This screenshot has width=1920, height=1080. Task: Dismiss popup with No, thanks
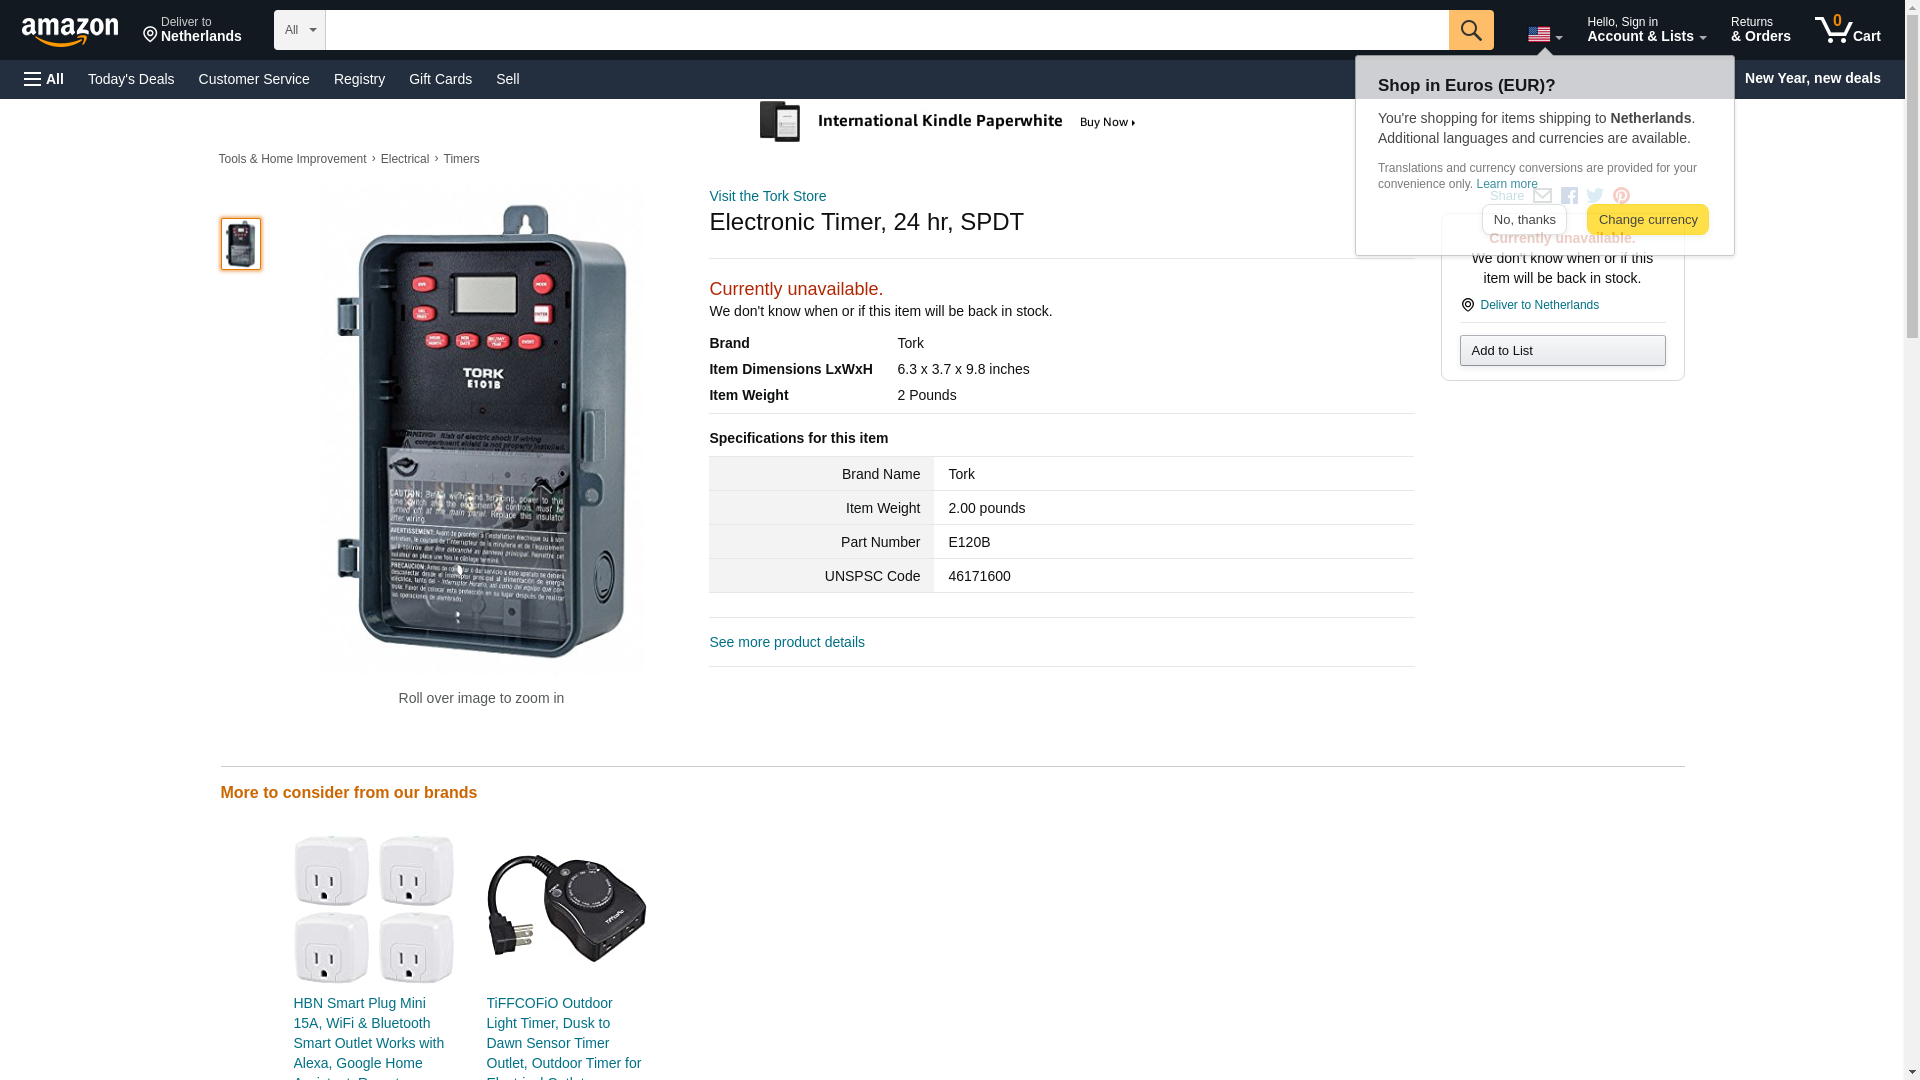coord(1524,220)
